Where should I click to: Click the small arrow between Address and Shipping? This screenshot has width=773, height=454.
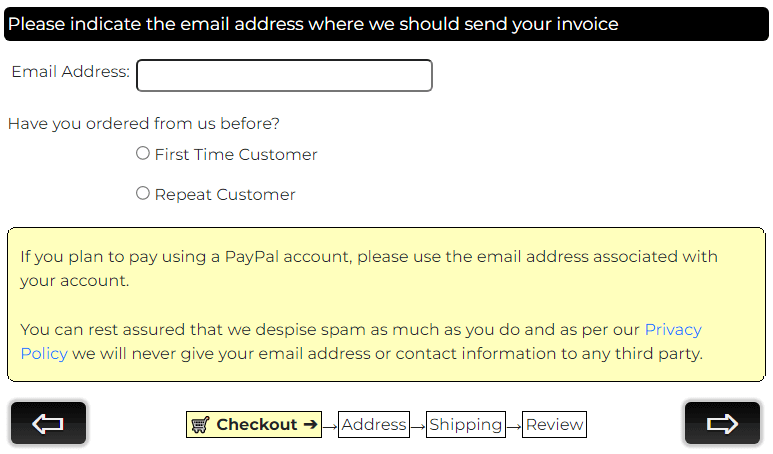click(x=418, y=427)
